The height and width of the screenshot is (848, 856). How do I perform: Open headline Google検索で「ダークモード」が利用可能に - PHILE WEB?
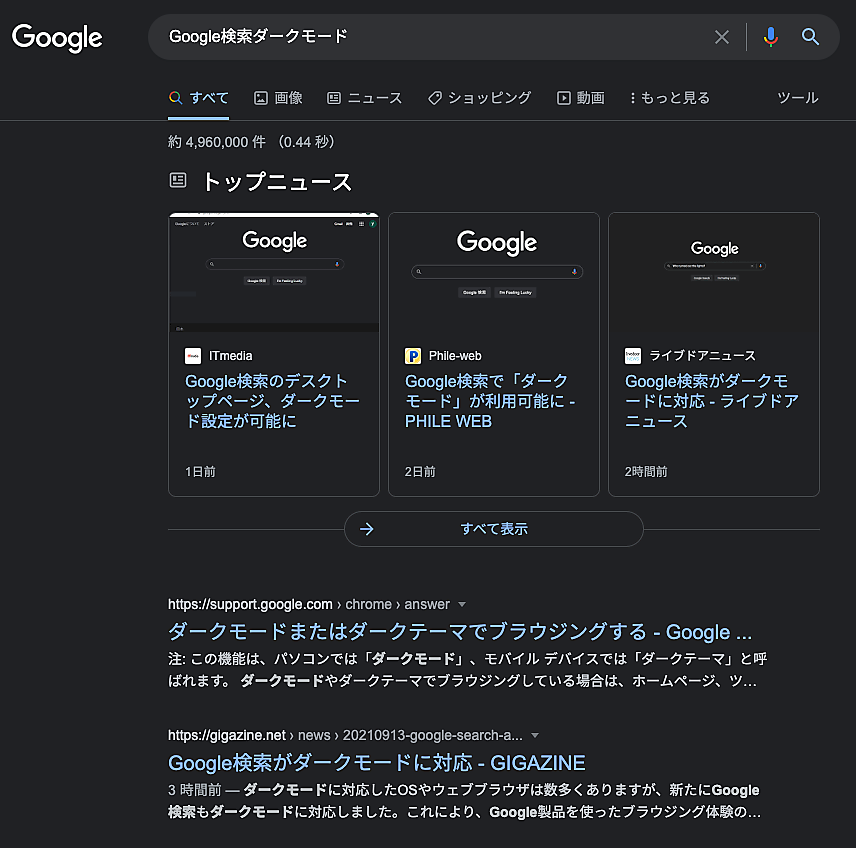point(490,401)
